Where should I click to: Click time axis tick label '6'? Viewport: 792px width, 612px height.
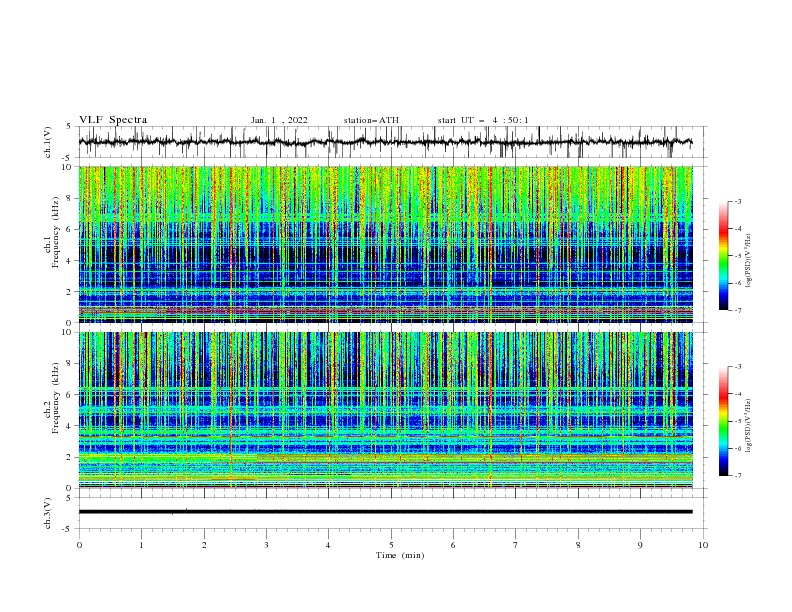pos(453,545)
